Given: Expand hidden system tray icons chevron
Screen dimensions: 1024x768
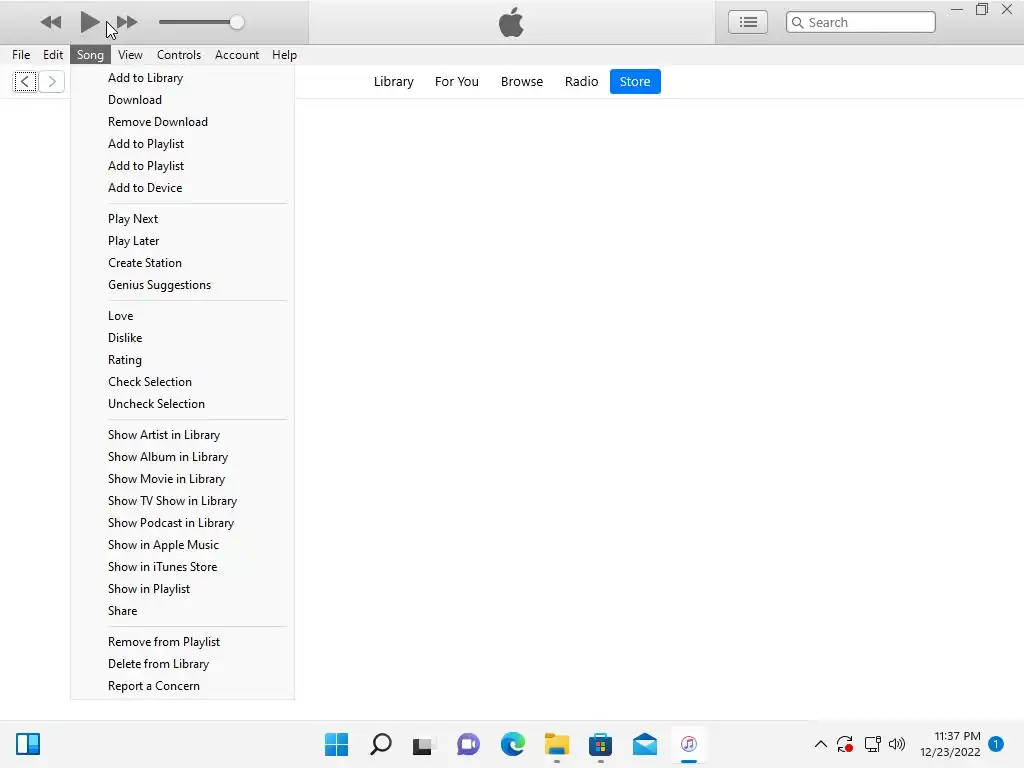Looking at the screenshot, I should click(821, 744).
